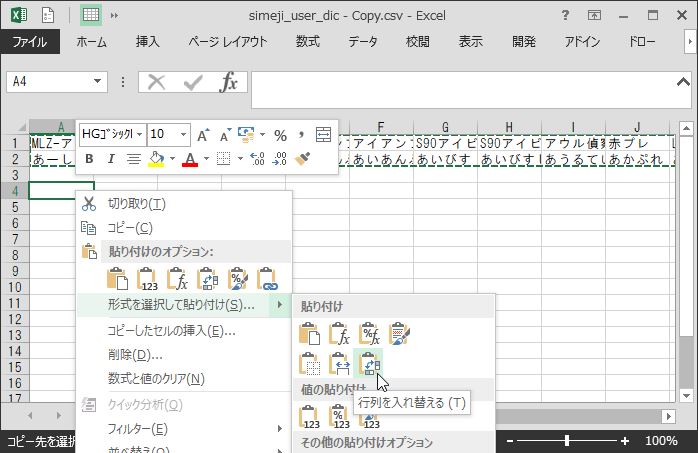698x453 pixels.
Task: Click Values (123) icon in 貼り付けのオプション row
Action: pos(147,279)
